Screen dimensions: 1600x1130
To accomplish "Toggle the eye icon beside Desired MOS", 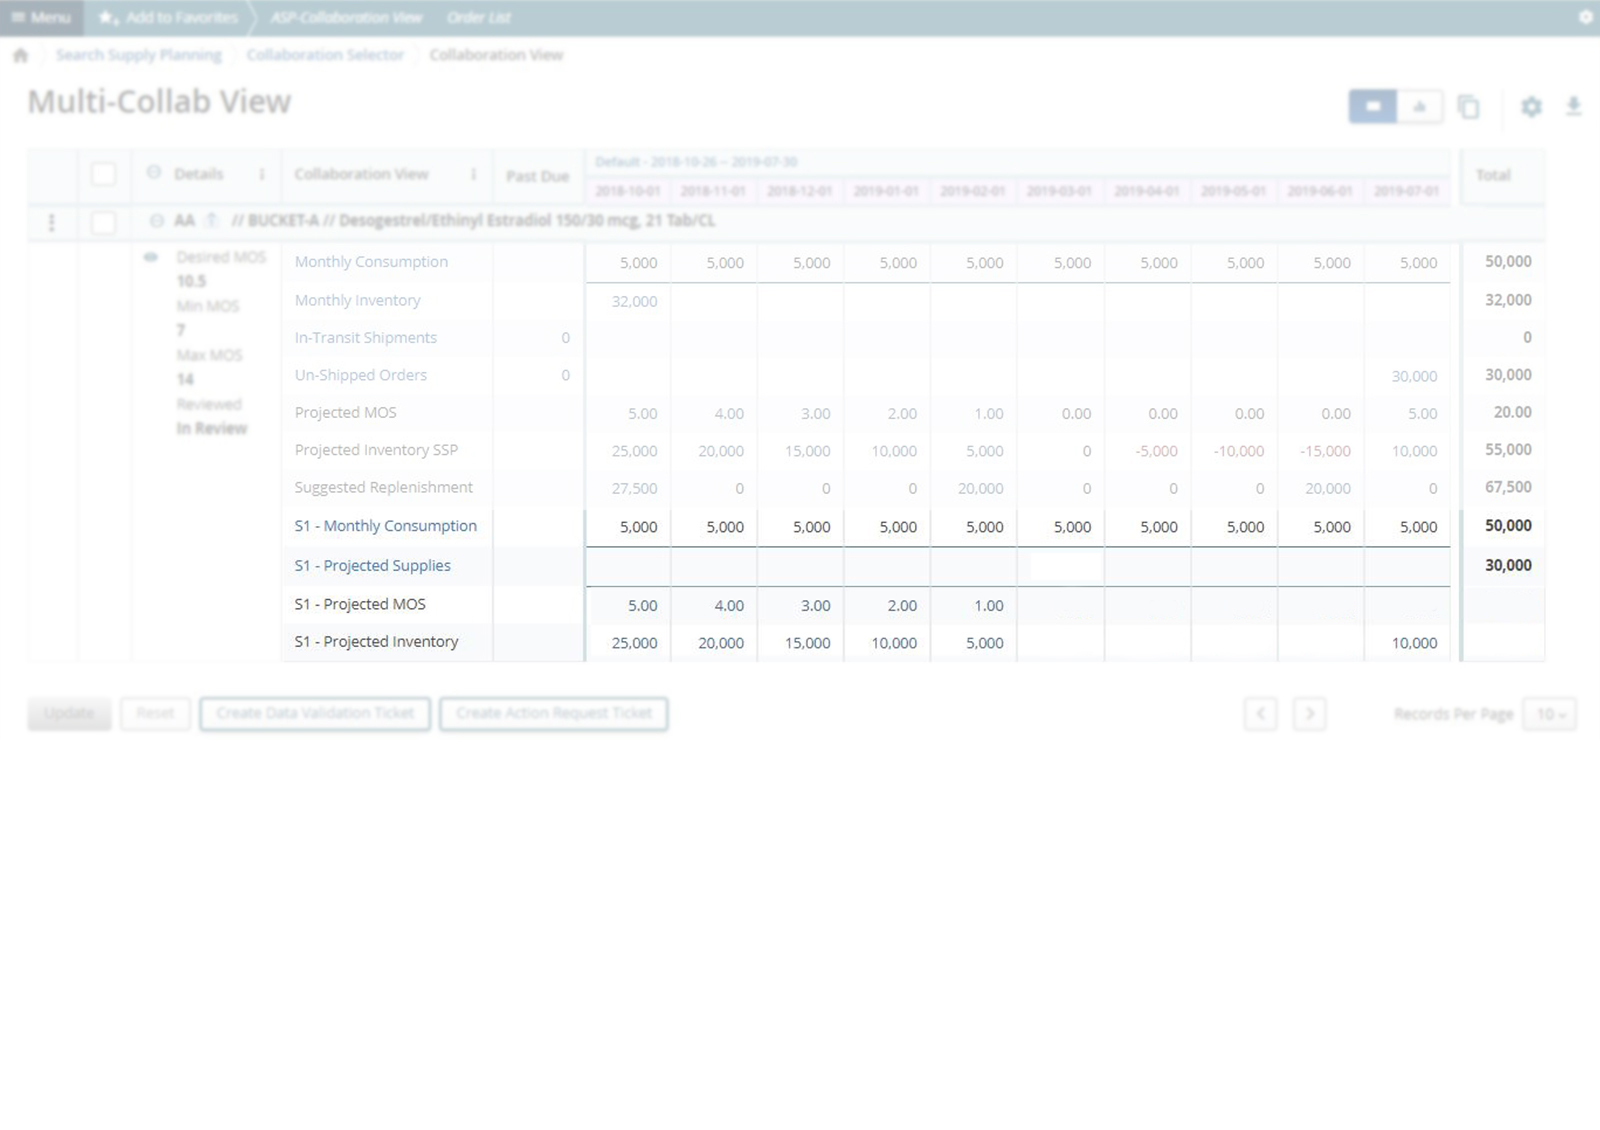I will pos(150,258).
